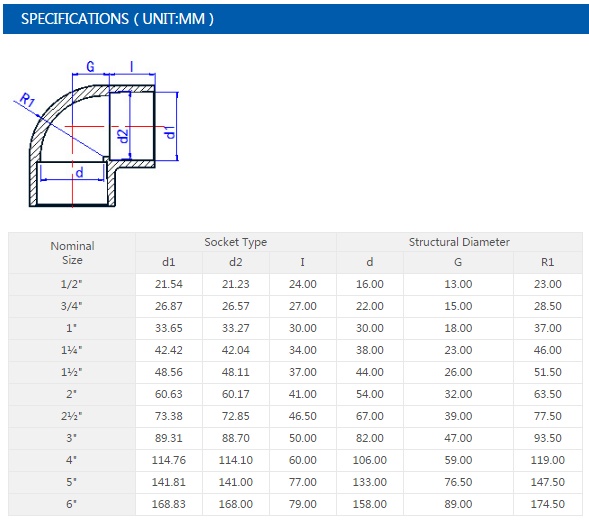
Task: Click the cell value 93.50
Action: tap(547, 438)
